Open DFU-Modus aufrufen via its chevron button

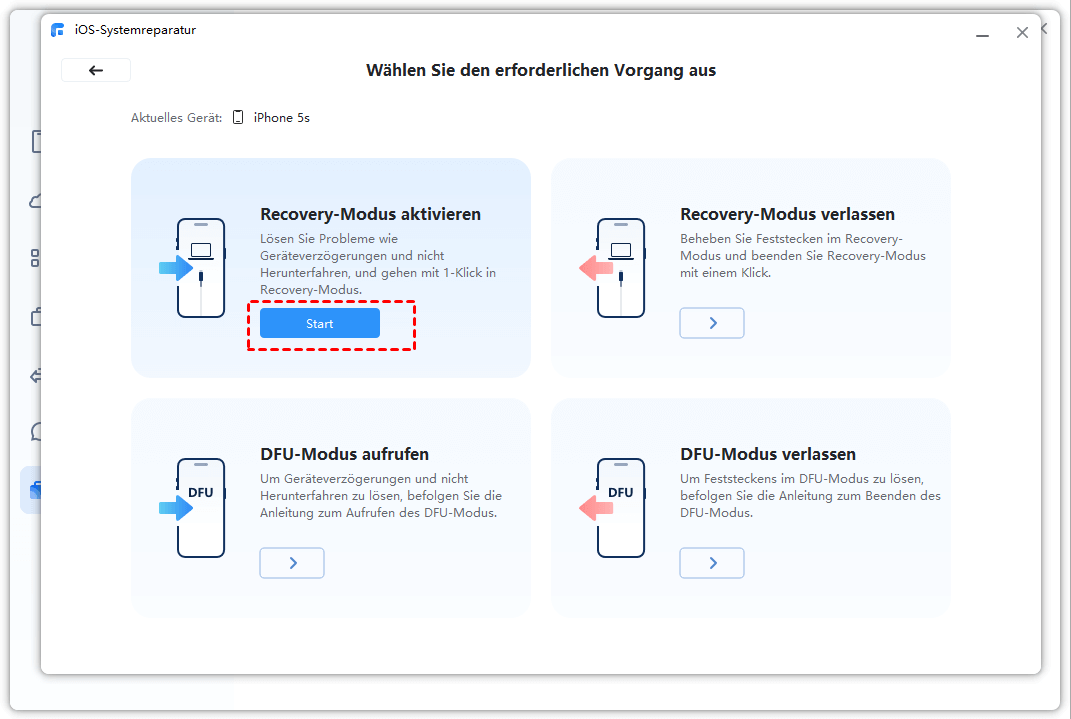coord(292,563)
